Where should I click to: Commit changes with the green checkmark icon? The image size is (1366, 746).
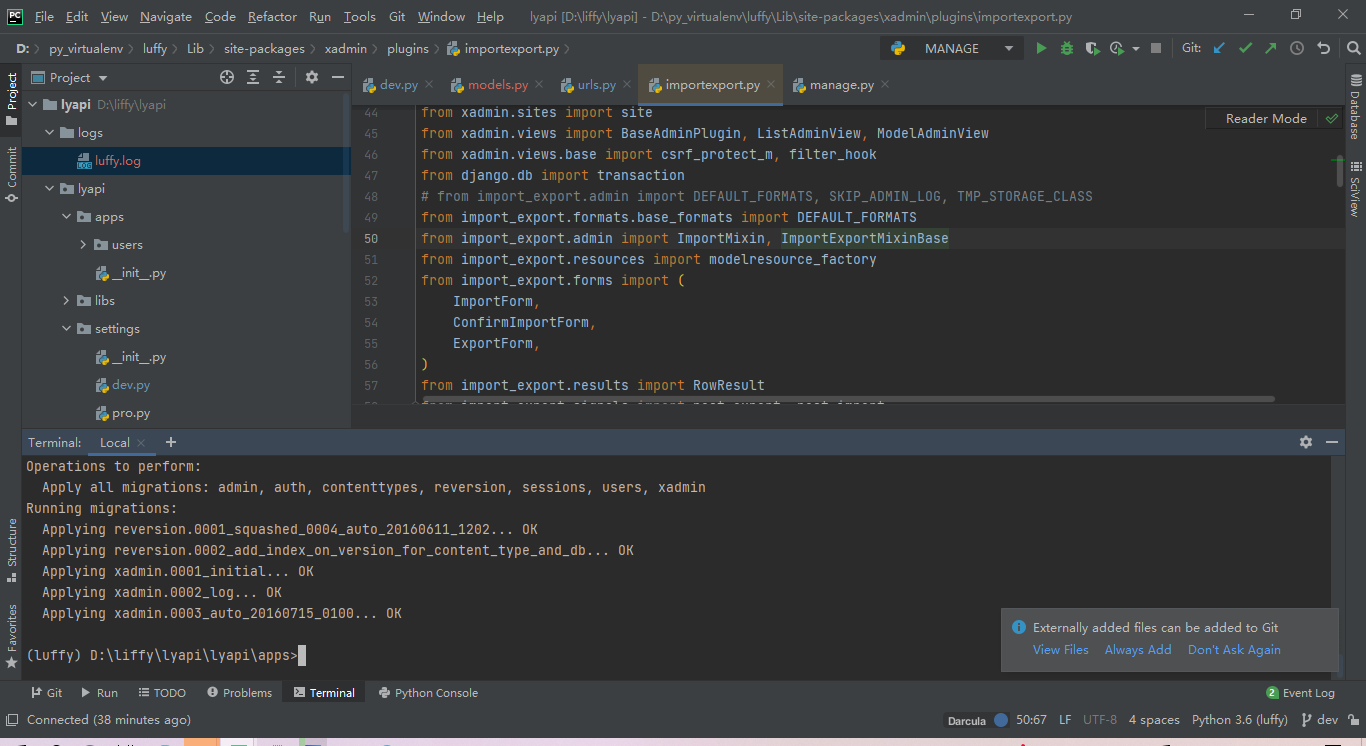coord(1245,48)
